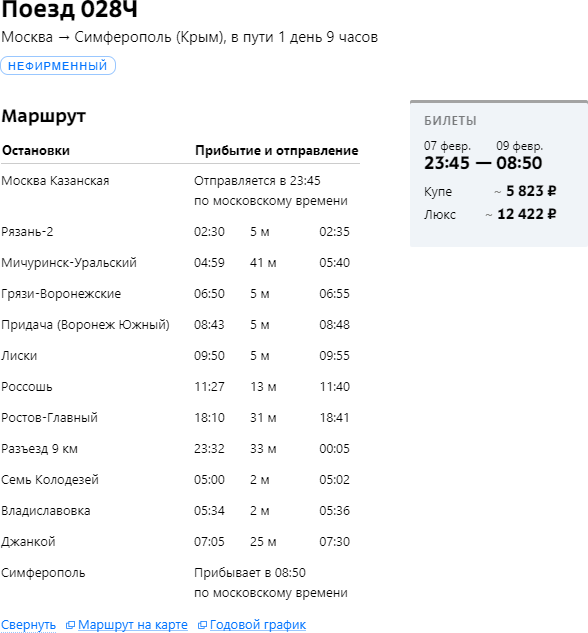Click the БИЛЕТЫ panel header

(x=450, y=121)
